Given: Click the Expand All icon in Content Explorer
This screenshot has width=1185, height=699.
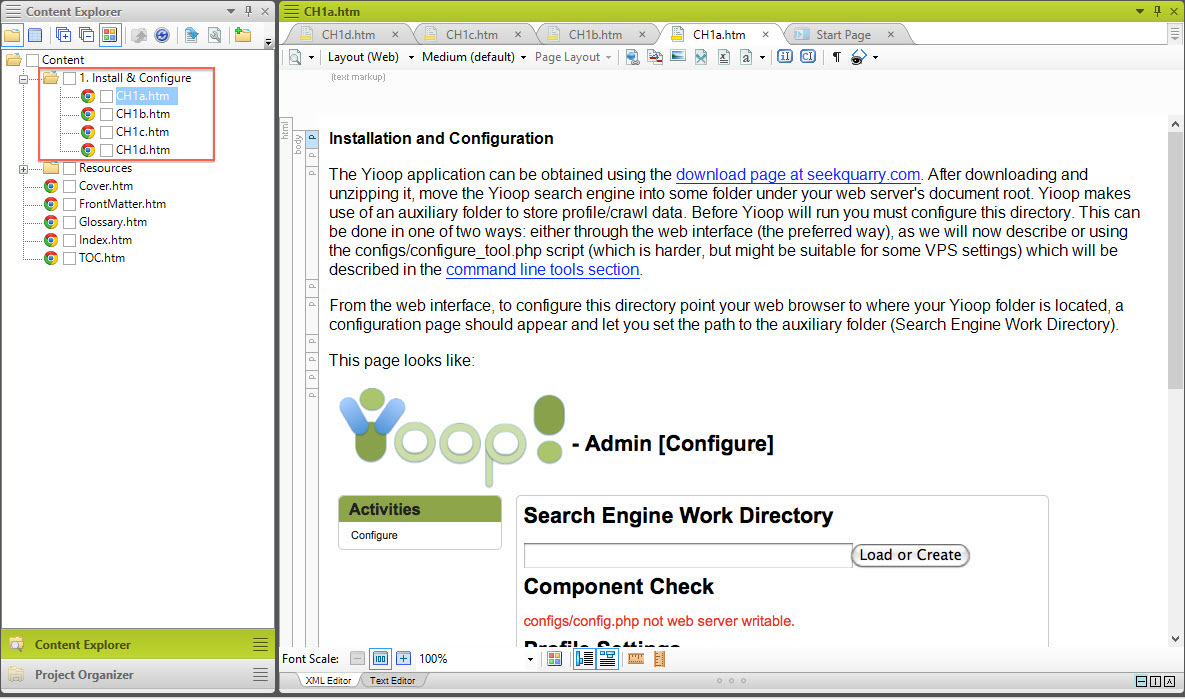Looking at the screenshot, I should pos(64,35).
